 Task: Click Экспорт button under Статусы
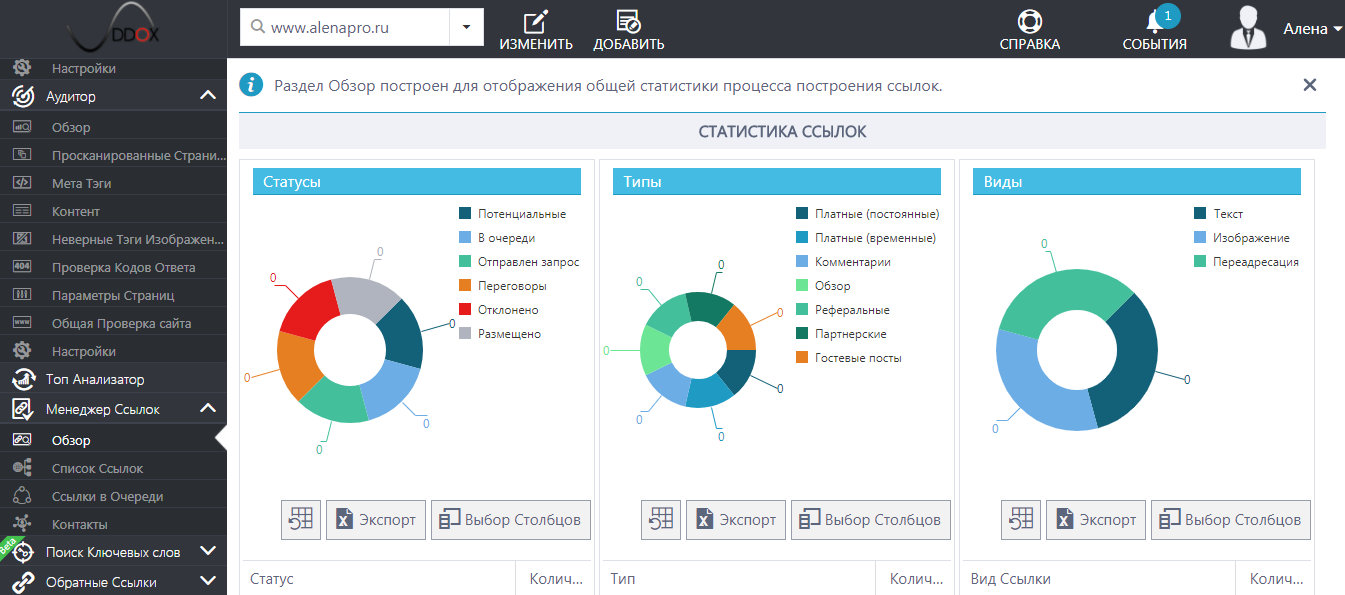pos(376,520)
